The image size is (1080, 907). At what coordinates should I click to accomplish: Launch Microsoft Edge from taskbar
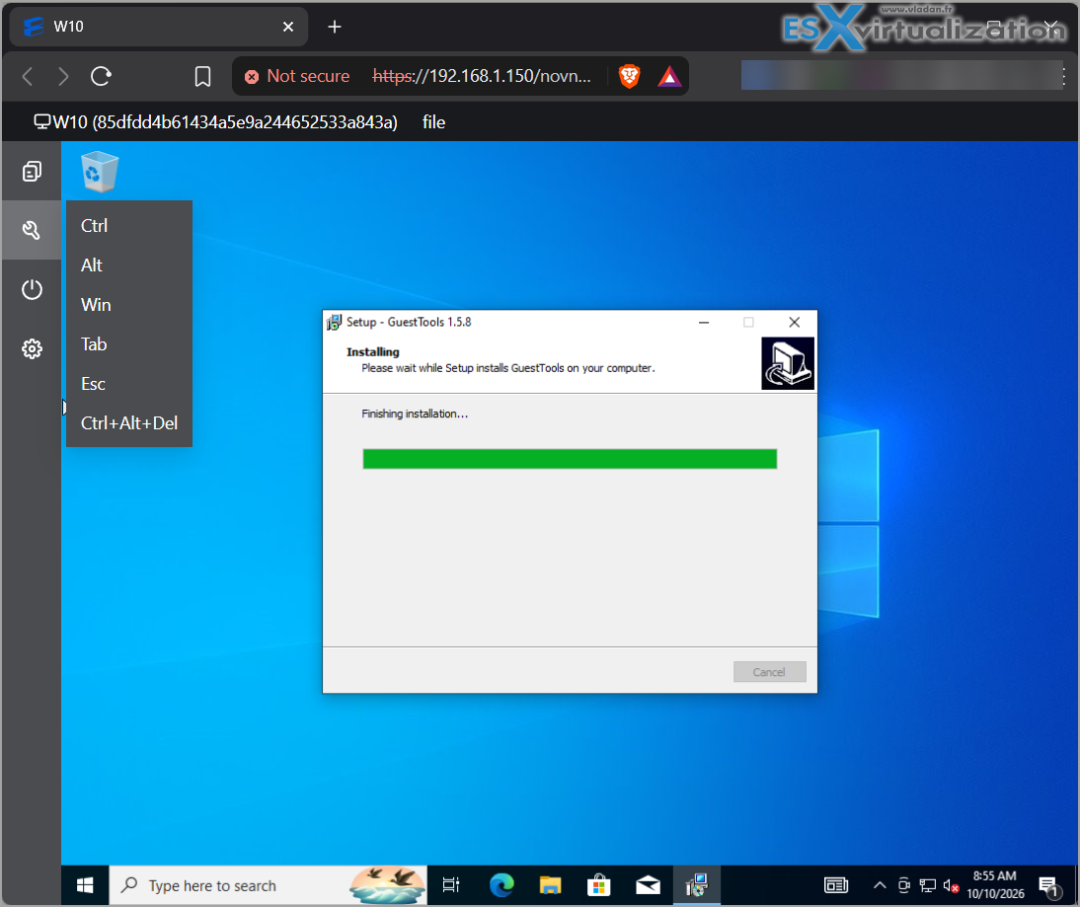coord(501,885)
